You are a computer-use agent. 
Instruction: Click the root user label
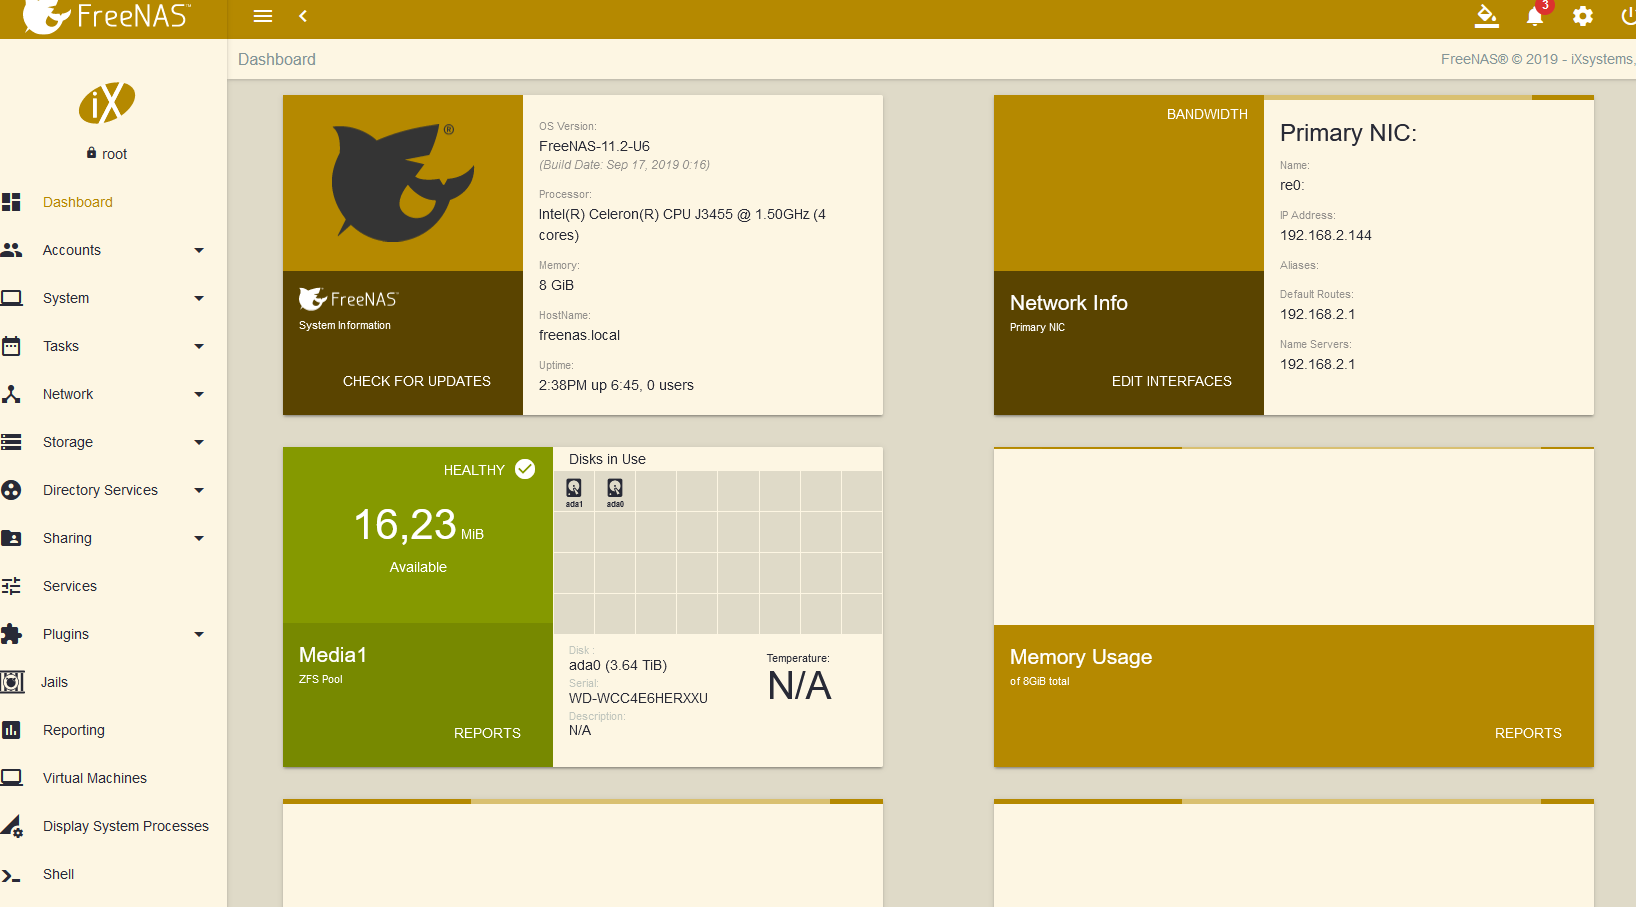pyautogui.click(x=115, y=154)
